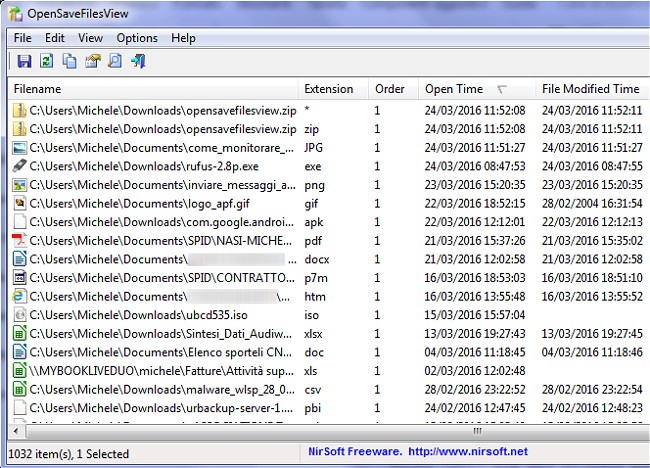Image resolution: width=650 pixels, height=468 pixels.
Task: Click the Excel icon of Sintesi_Dati_Audiw xlsx row
Action: point(19,334)
